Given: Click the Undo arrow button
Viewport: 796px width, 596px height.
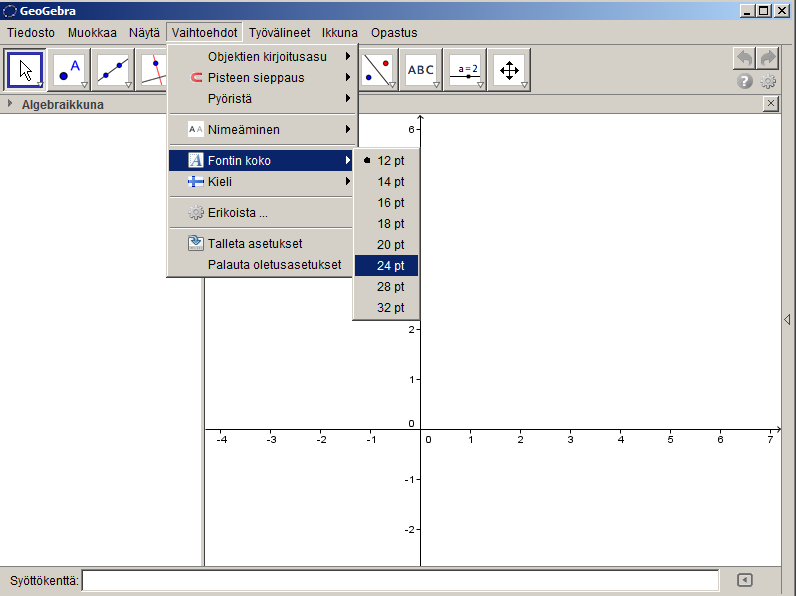Looking at the screenshot, I should coord(744,58).
